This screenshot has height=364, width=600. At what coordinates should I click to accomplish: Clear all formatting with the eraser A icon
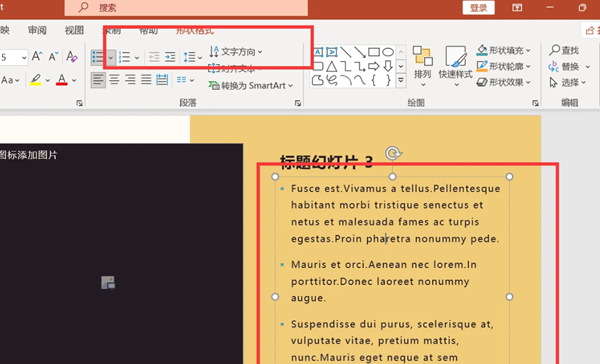coord(72,57)
